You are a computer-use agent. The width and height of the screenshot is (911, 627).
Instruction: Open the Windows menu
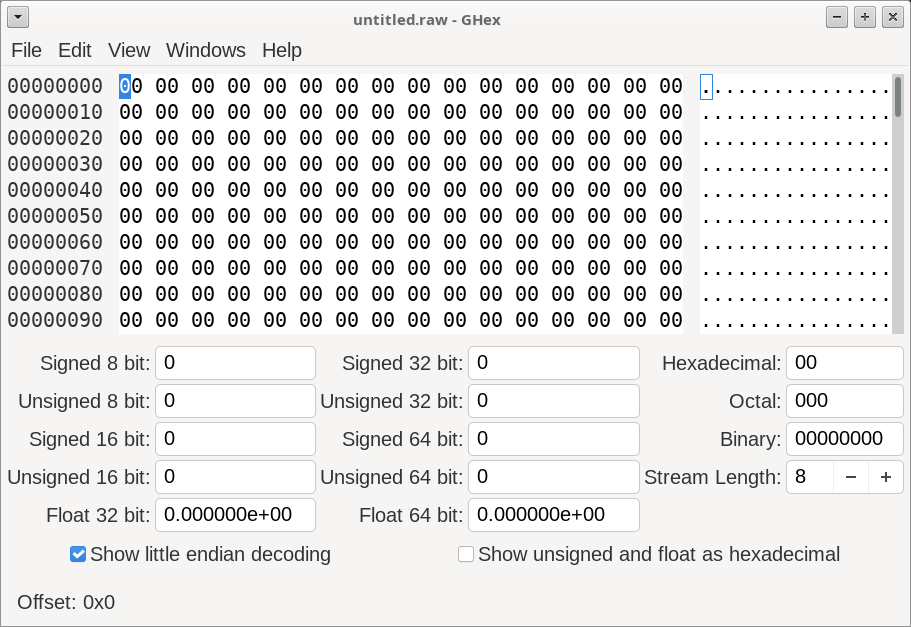[x=206, y=51]
